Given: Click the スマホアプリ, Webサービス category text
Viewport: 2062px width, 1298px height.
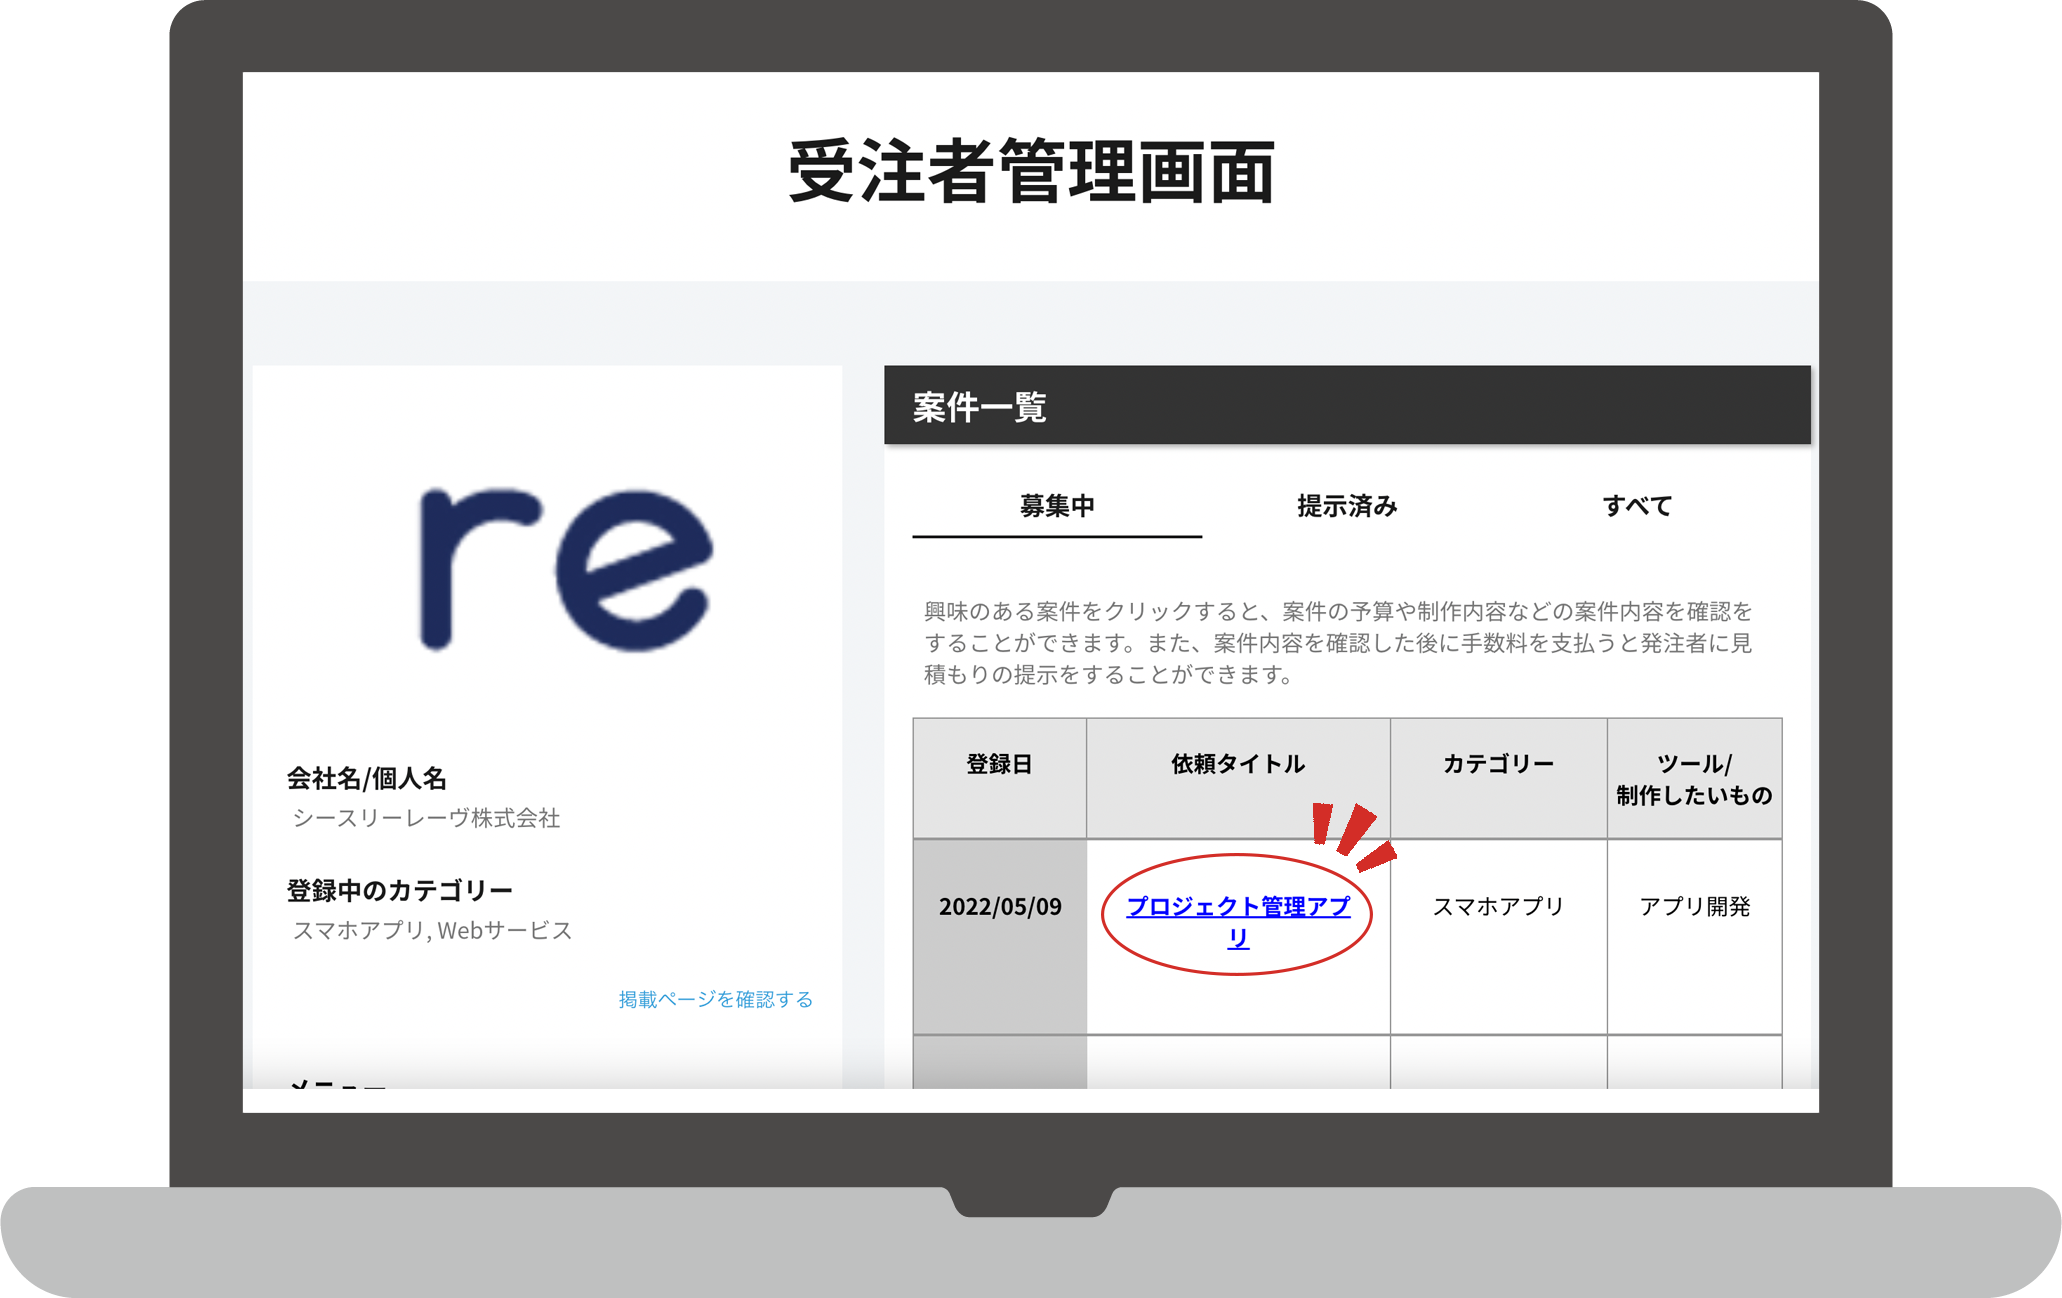Looking at the screenshot, I should 432,930.
